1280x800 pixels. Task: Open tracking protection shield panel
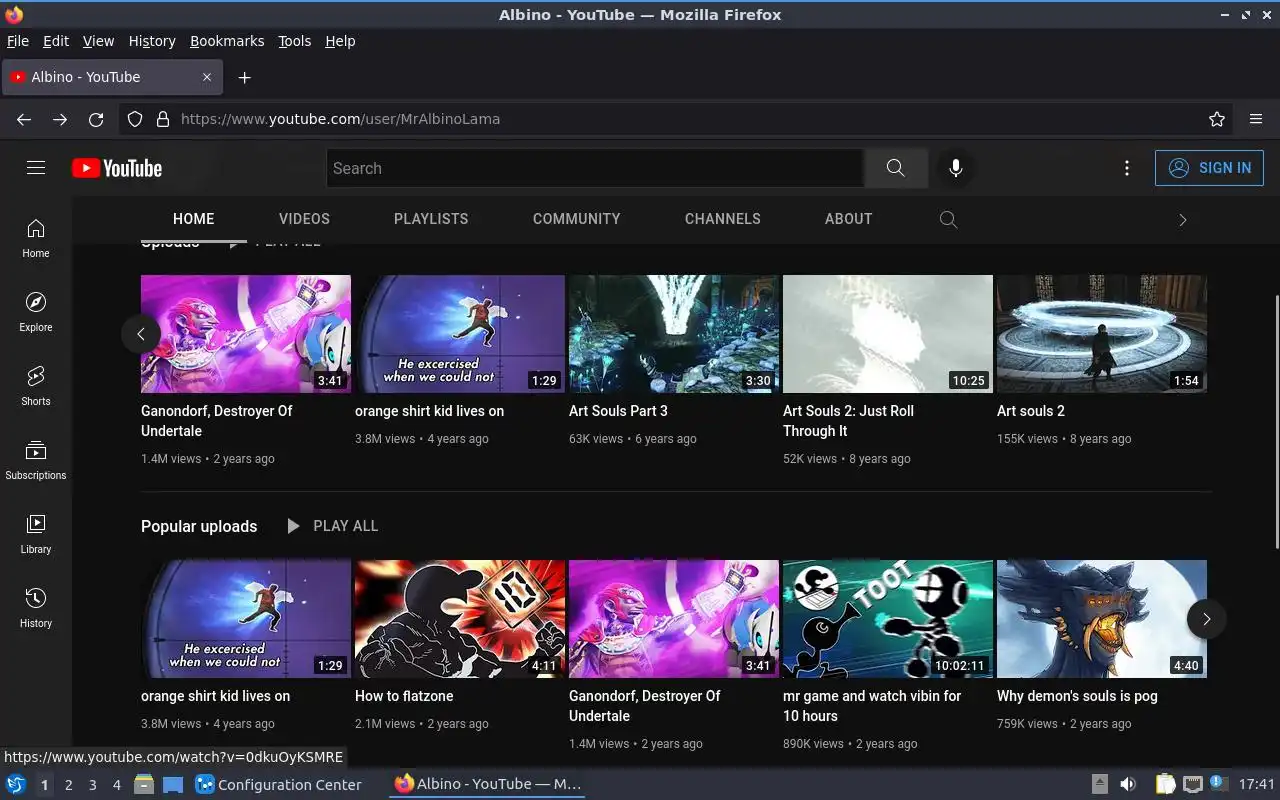pyautogui.click(x=135, y=119)
